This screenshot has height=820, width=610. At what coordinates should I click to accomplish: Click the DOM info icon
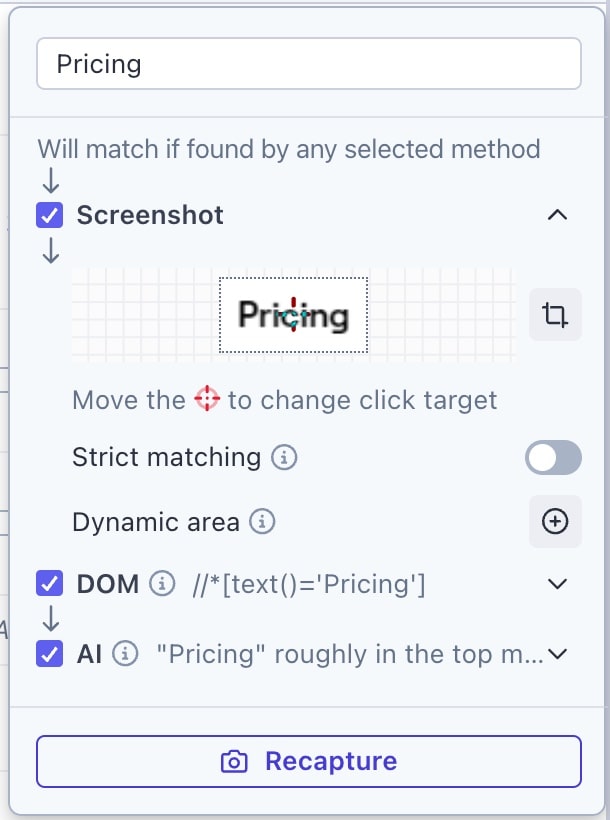click(x=162, y=583)
